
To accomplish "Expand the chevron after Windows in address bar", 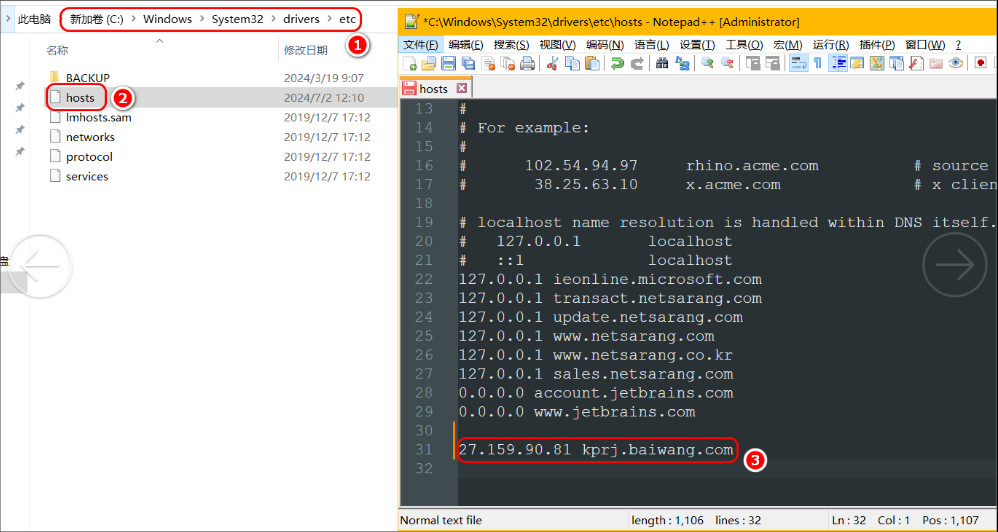I will (201, 19).
